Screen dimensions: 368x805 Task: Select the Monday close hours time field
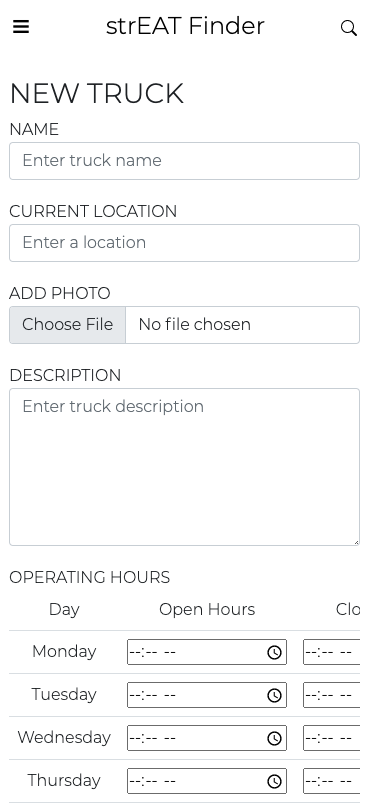332,652
